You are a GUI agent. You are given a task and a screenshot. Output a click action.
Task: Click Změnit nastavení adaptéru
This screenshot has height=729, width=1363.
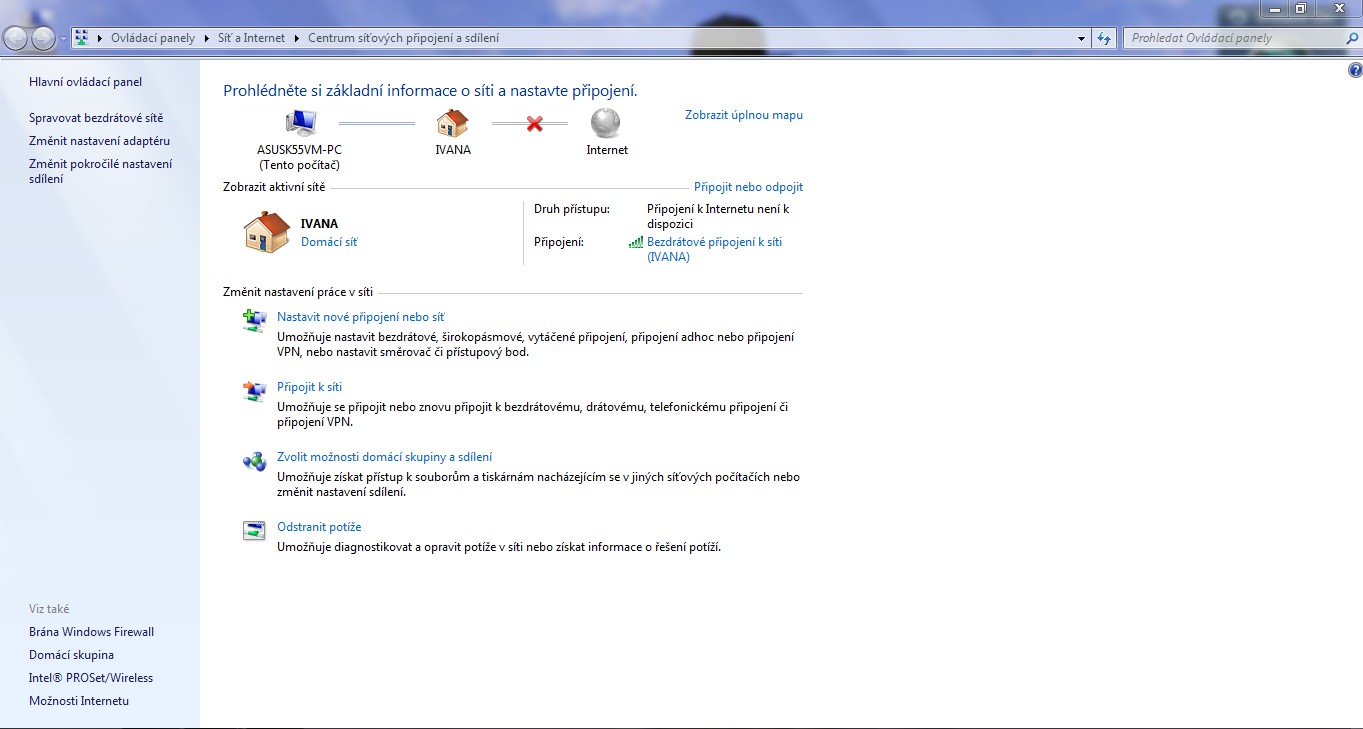pos(99,141)
